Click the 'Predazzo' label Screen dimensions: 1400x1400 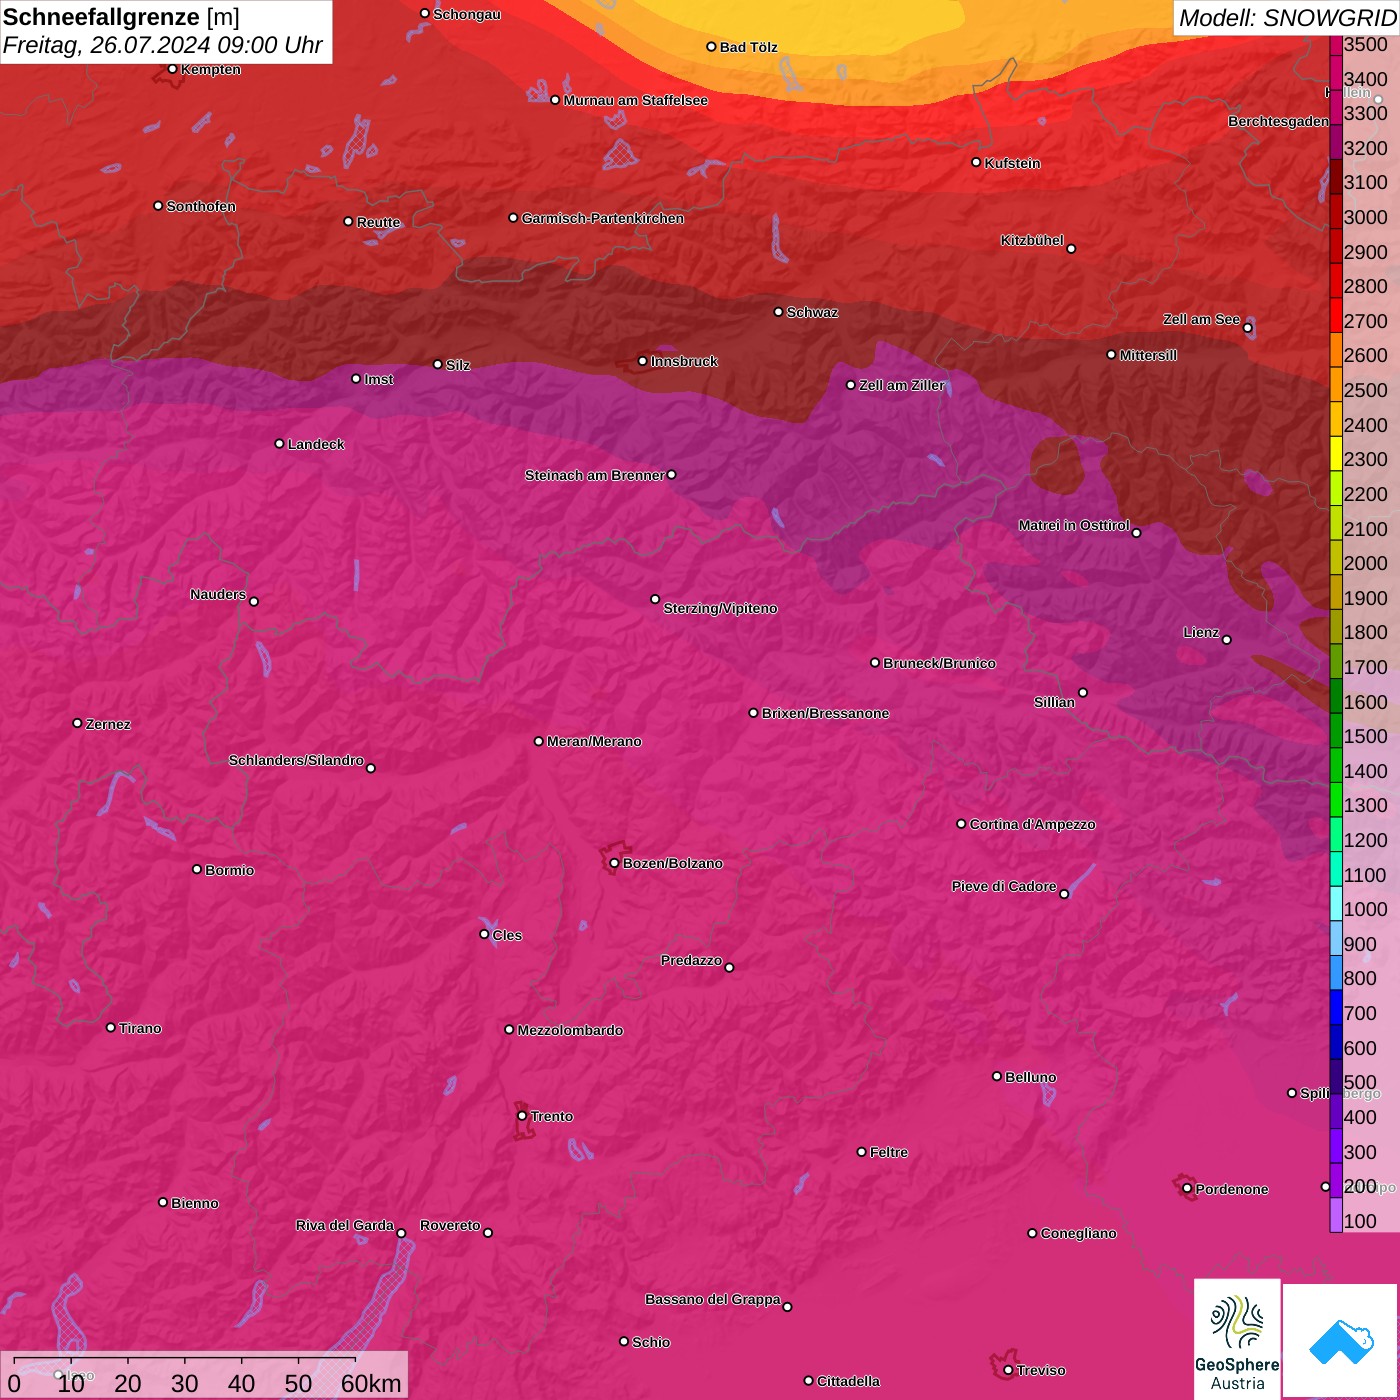click(x=691, y=960)
